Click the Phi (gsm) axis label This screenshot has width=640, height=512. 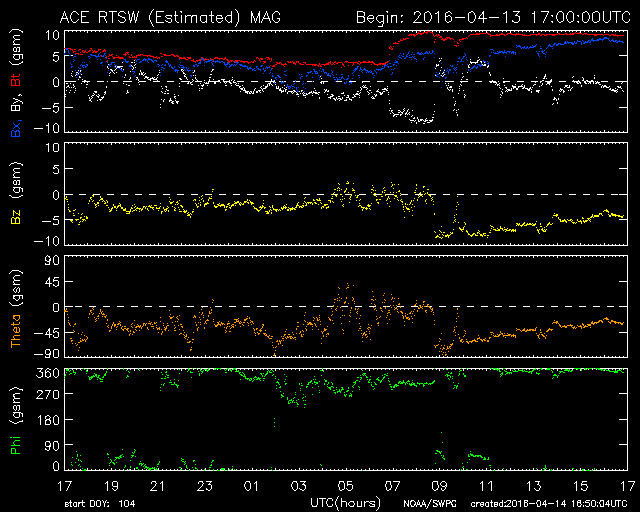[x=16, y=419]
